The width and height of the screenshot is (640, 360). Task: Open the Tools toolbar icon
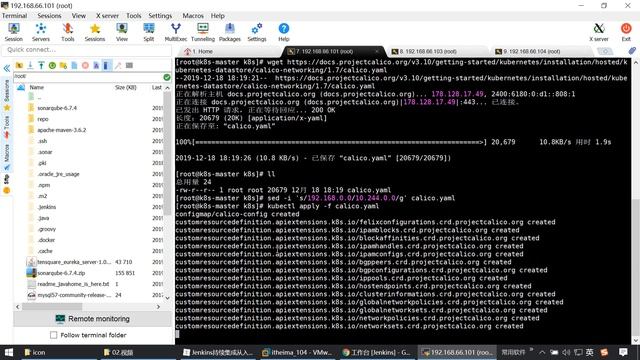coord(68,32)
